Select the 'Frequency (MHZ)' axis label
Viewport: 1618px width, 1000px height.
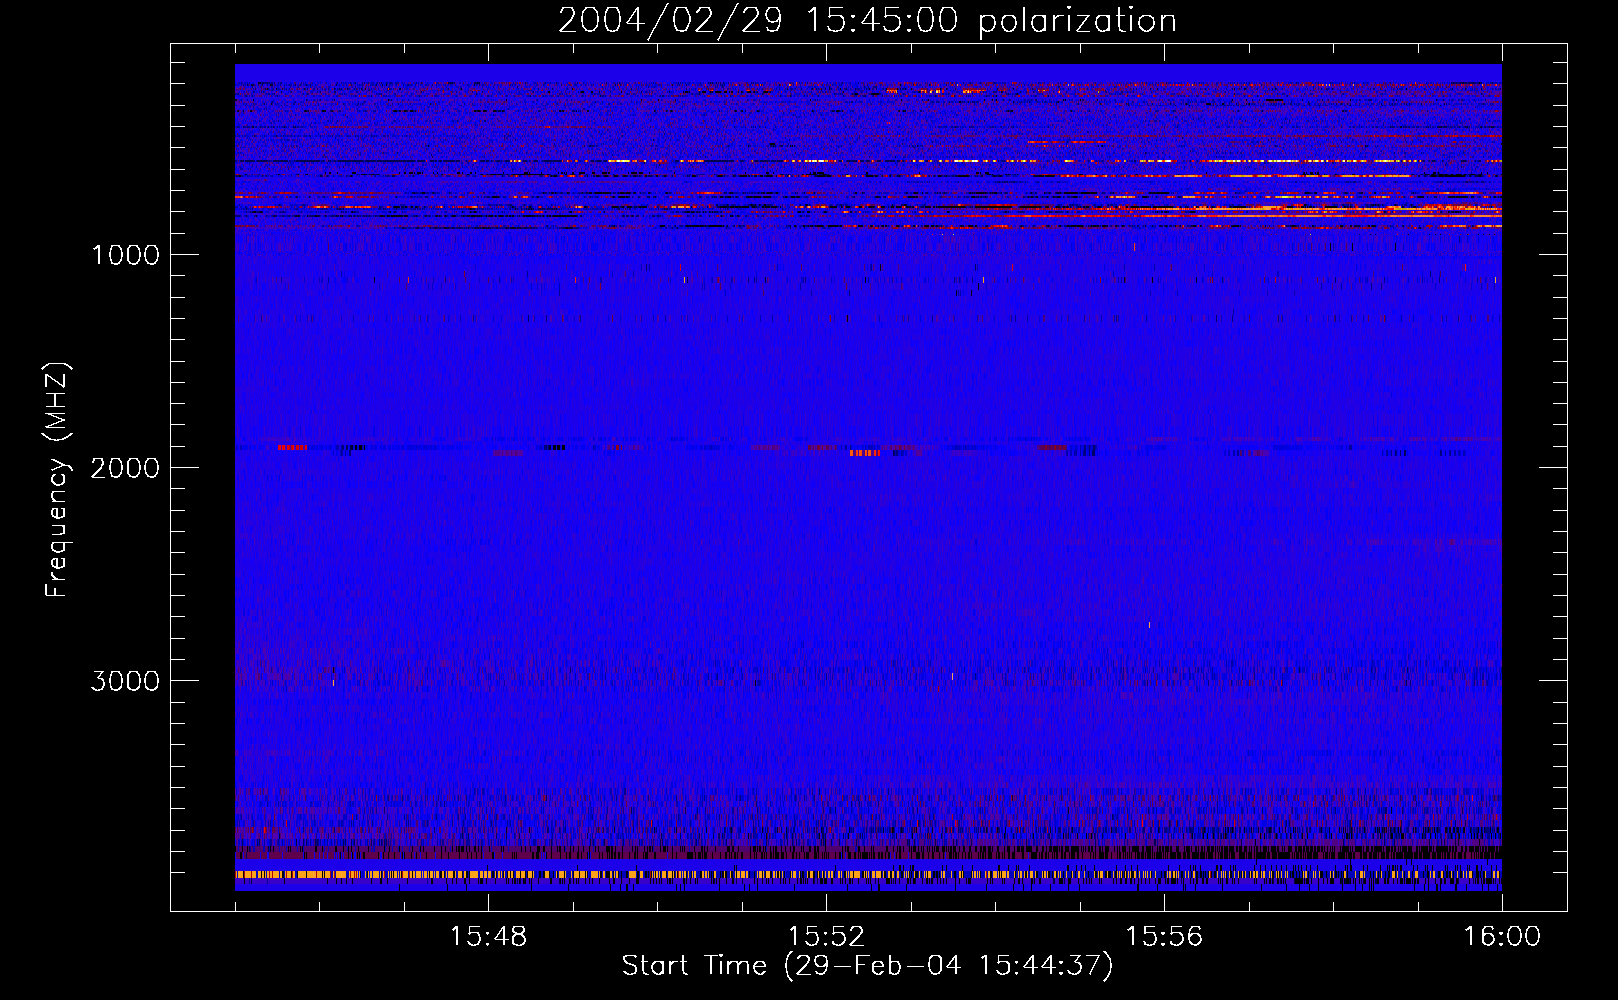click(58, 480)
